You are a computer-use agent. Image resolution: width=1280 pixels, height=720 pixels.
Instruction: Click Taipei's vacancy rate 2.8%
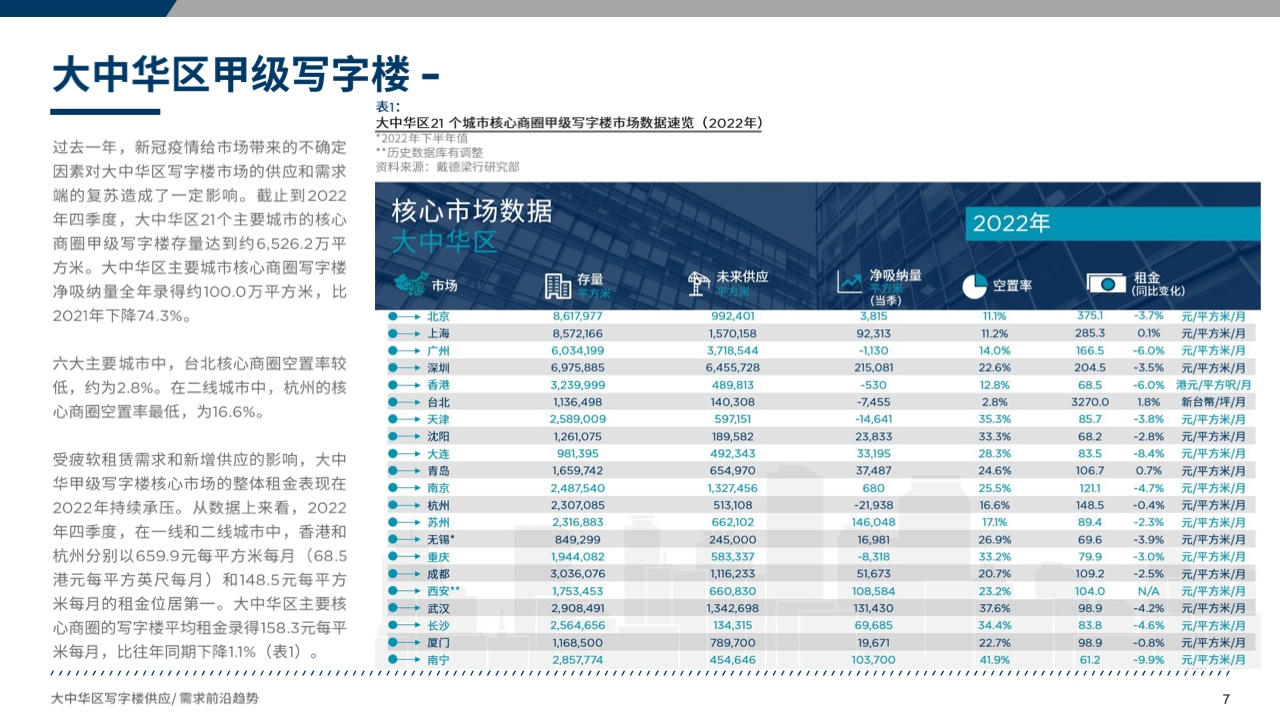click(x=996, y=402)
